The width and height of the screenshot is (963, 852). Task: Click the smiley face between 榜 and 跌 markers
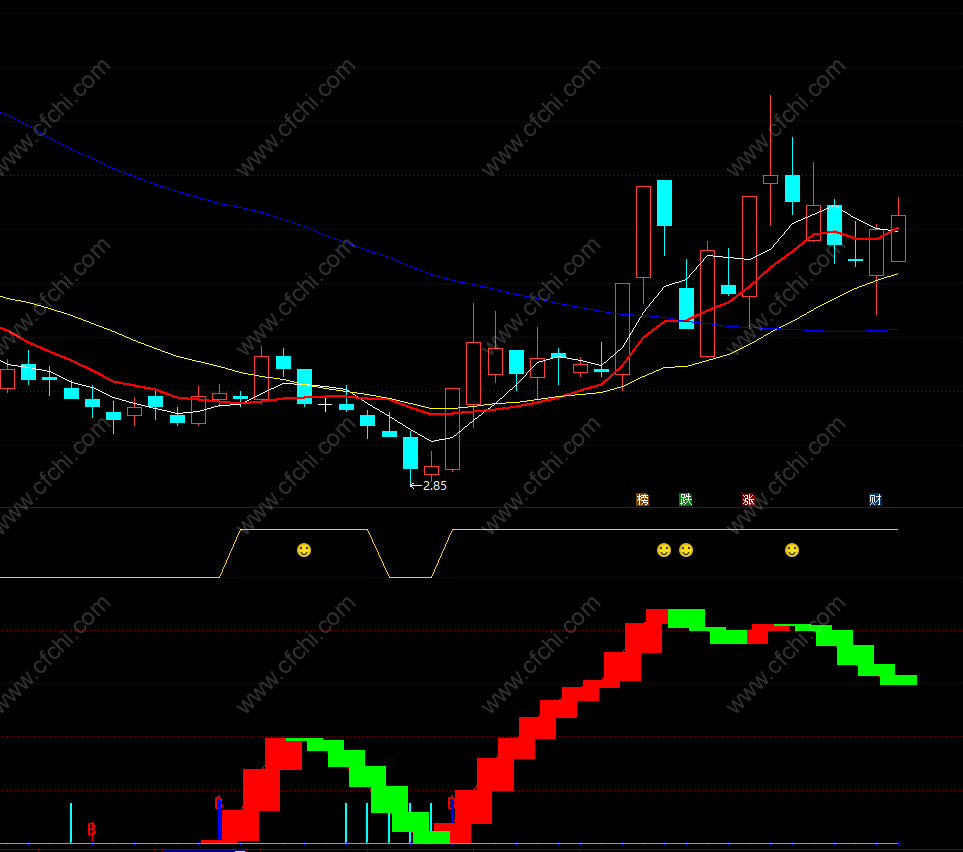664,550
